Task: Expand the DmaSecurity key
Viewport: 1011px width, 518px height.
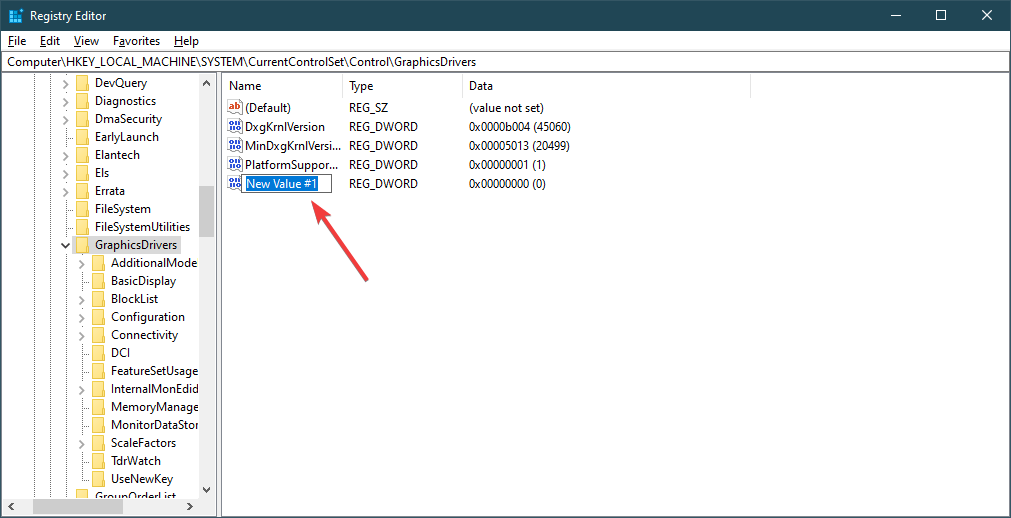Action: 66,119
